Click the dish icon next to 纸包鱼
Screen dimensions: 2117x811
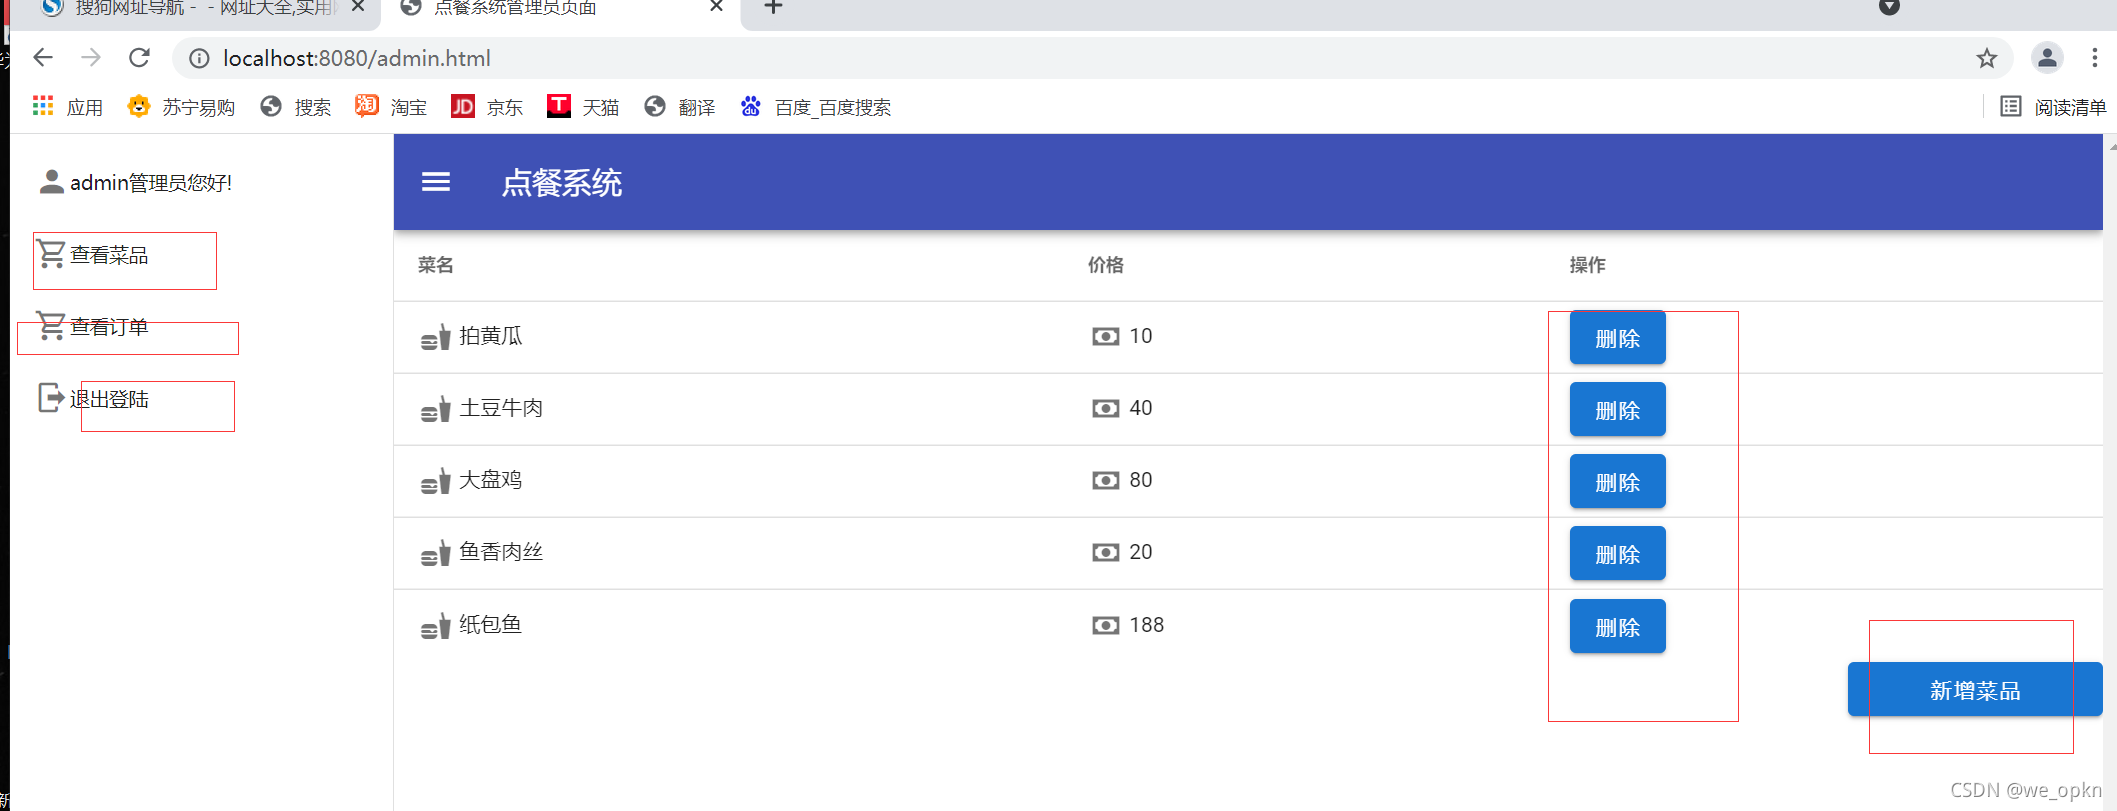coord(436,626)
